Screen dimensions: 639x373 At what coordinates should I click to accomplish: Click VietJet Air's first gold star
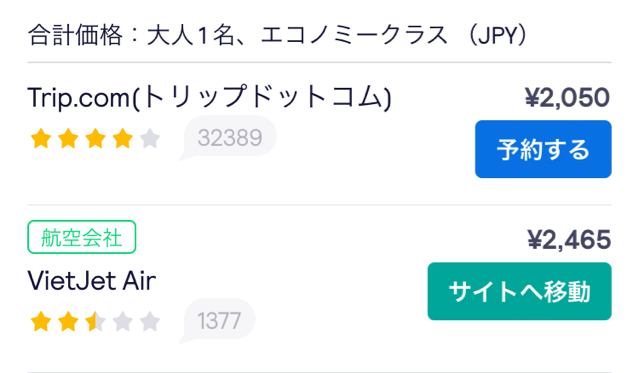[x=41, y=322]
